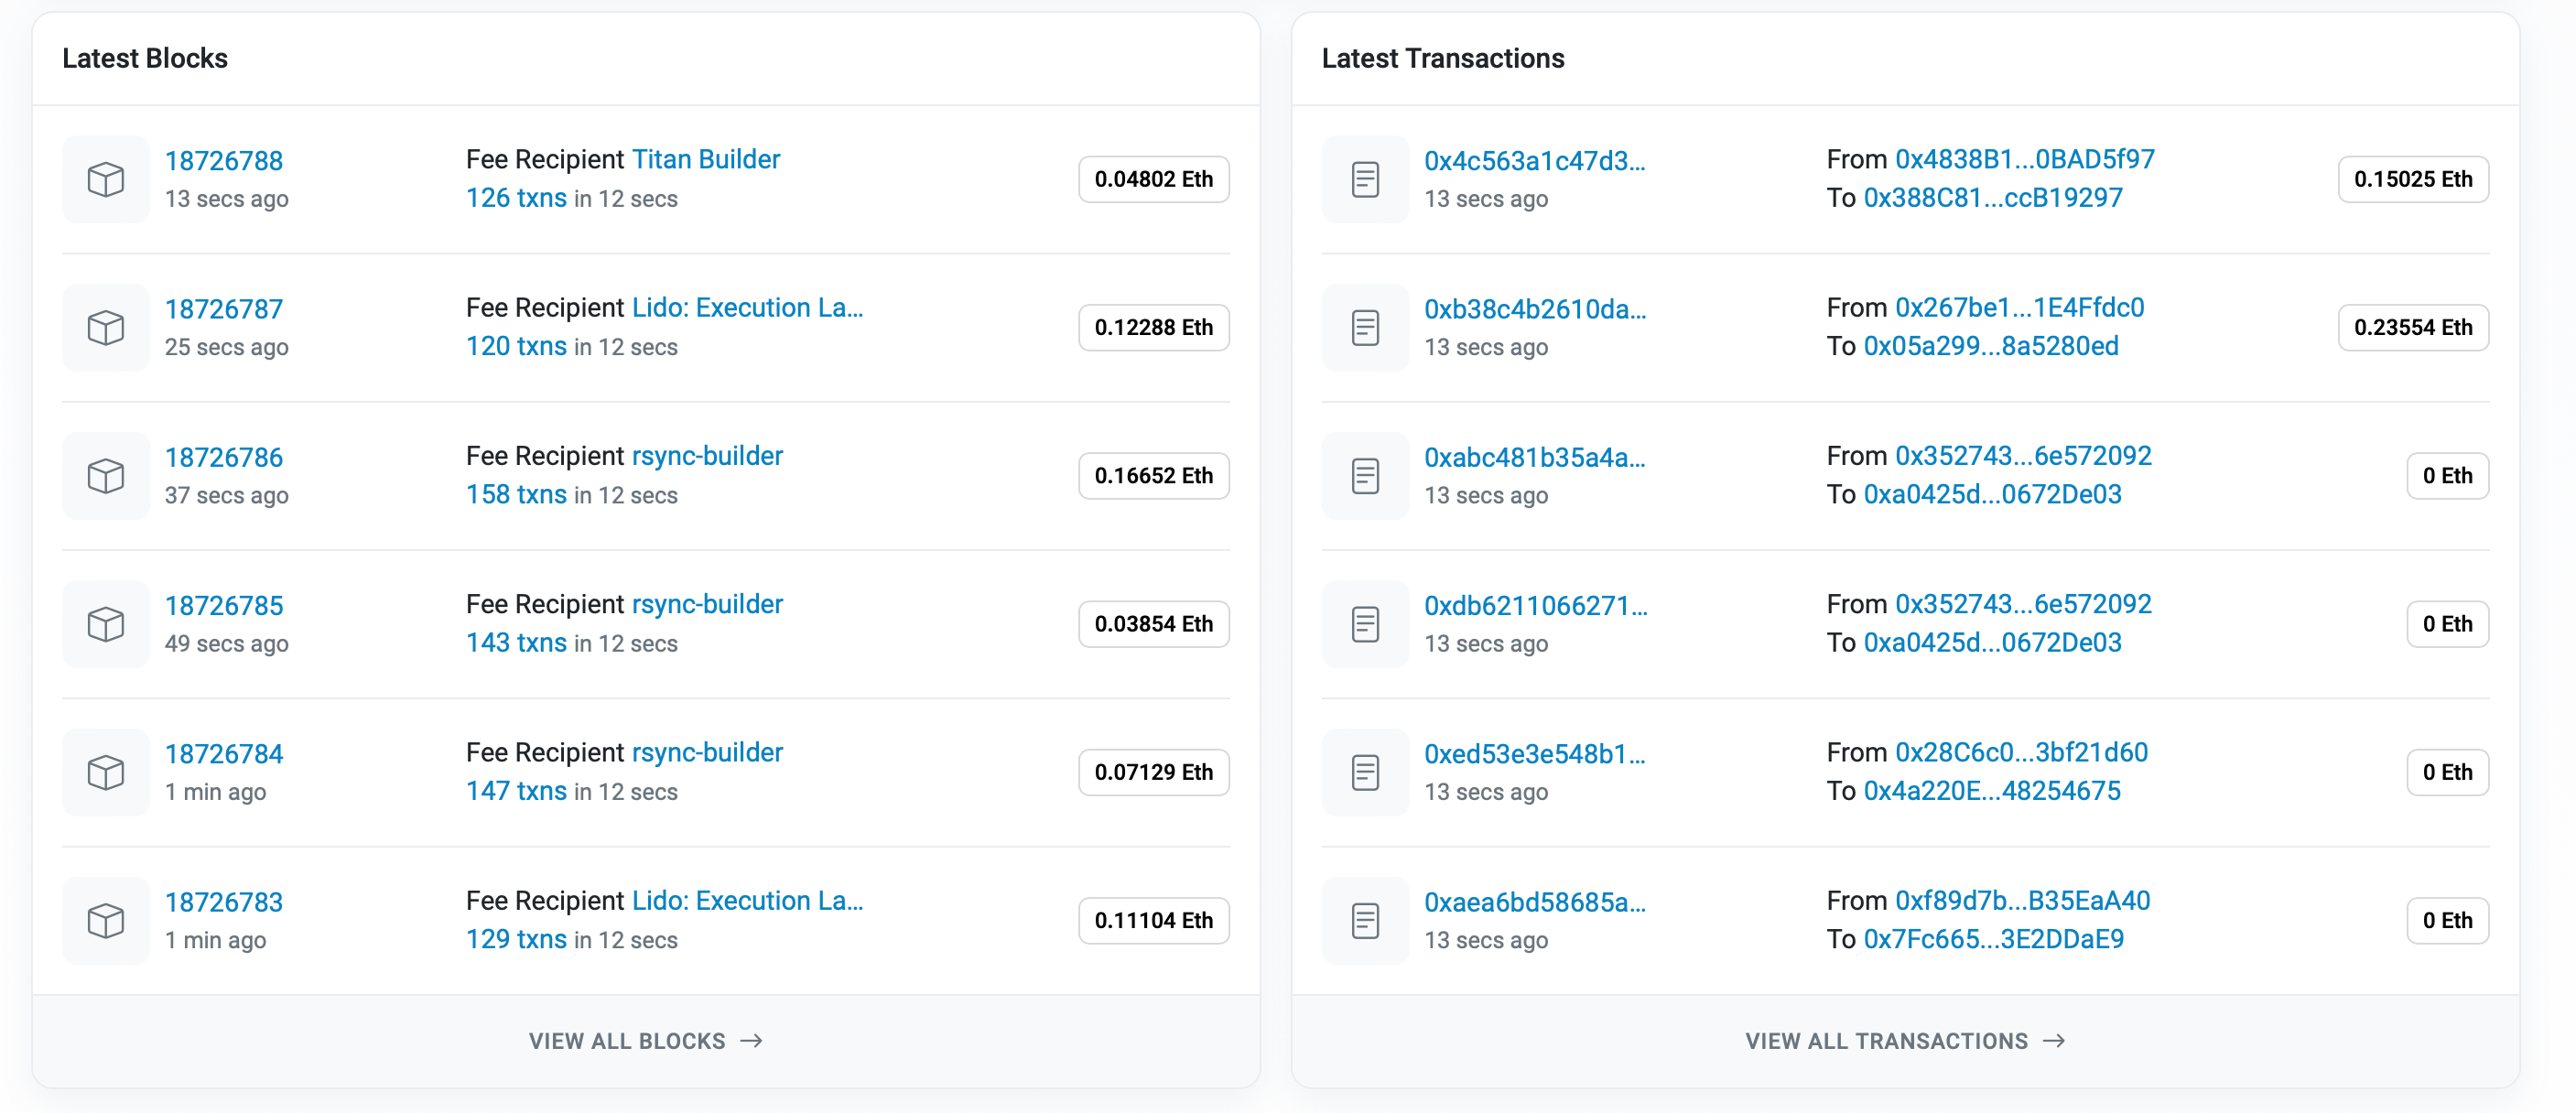Screen dimensions: 2576x1113
Task: Open block 18726787
Action: [224, 308]
